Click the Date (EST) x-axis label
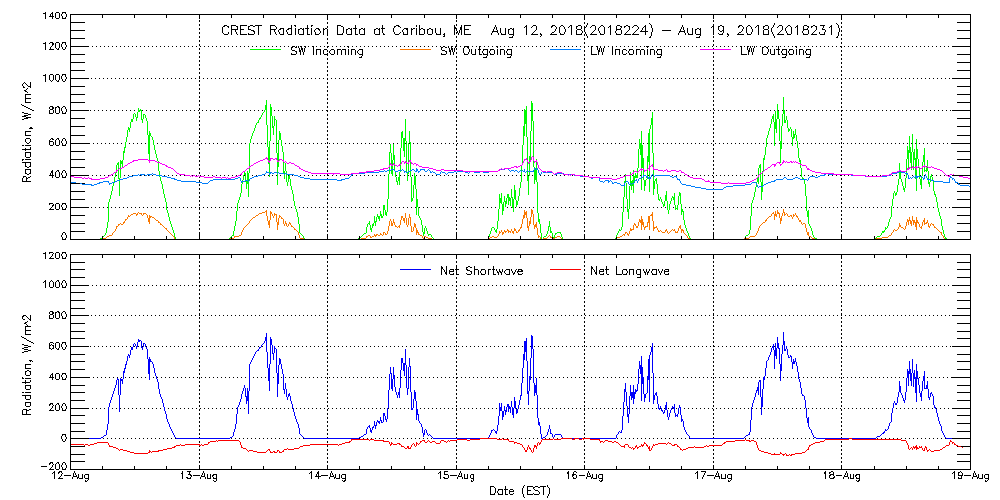The height and width of the screenshot is (500, 1000). click(x=520, y=492)
